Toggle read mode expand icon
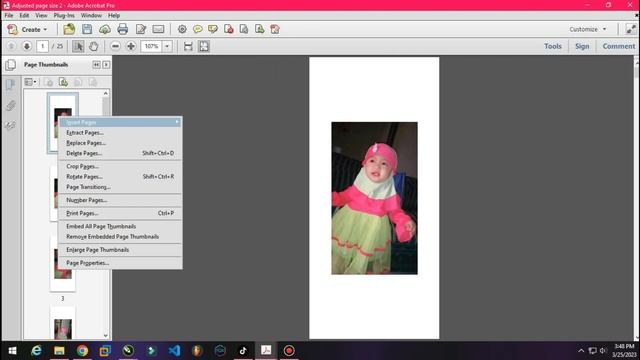This screenshot has height=360, width=640. [631, 29]
